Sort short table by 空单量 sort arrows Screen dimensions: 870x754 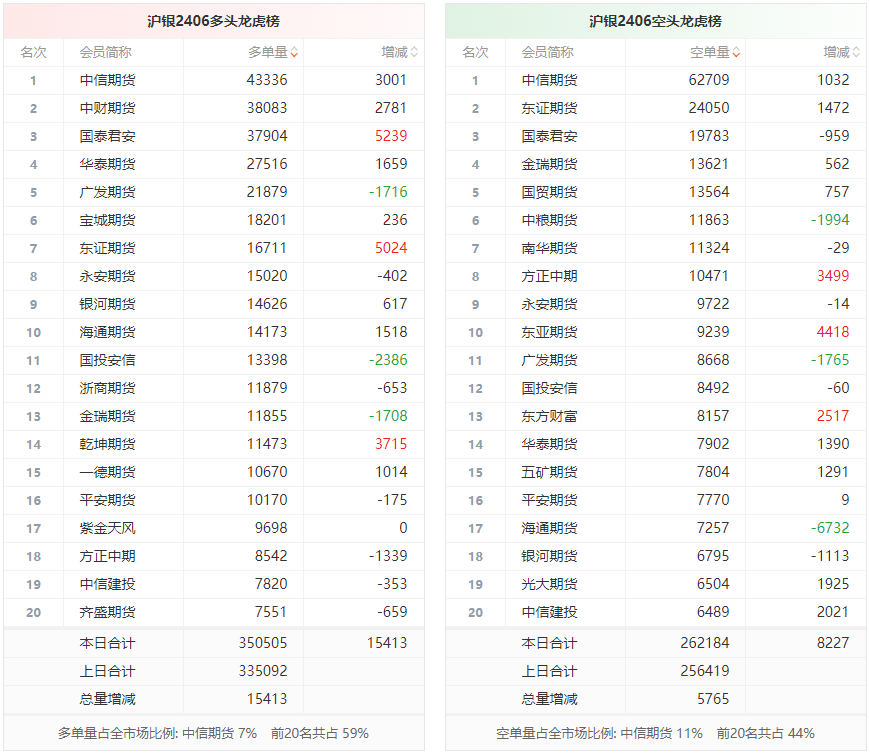click(x=736, y=52)
